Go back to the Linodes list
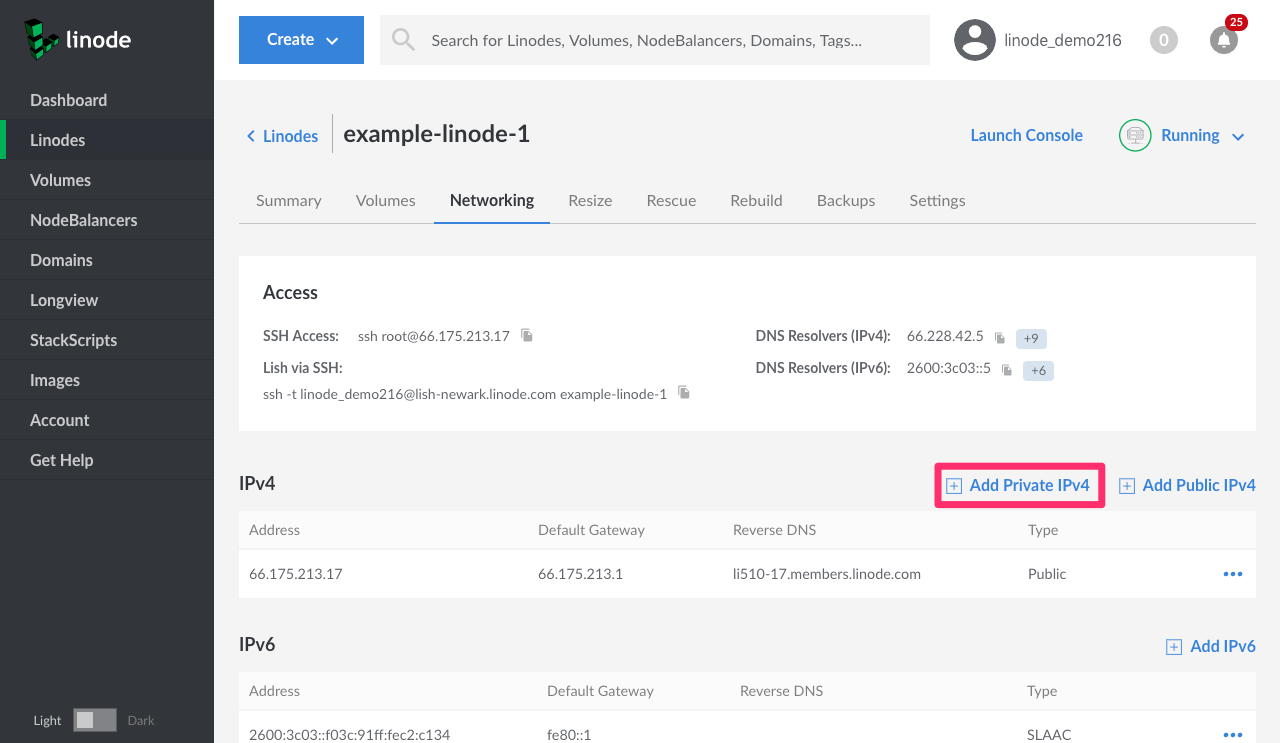 pyautogui.click(x=282, y=136)
